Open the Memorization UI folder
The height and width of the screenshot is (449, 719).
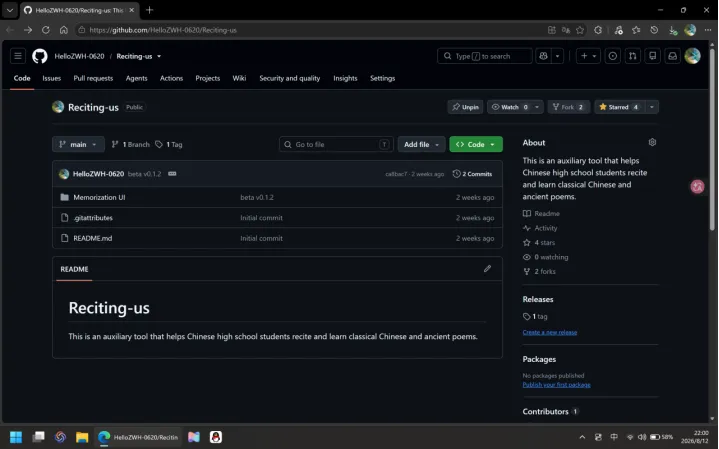tap(99, 197)
